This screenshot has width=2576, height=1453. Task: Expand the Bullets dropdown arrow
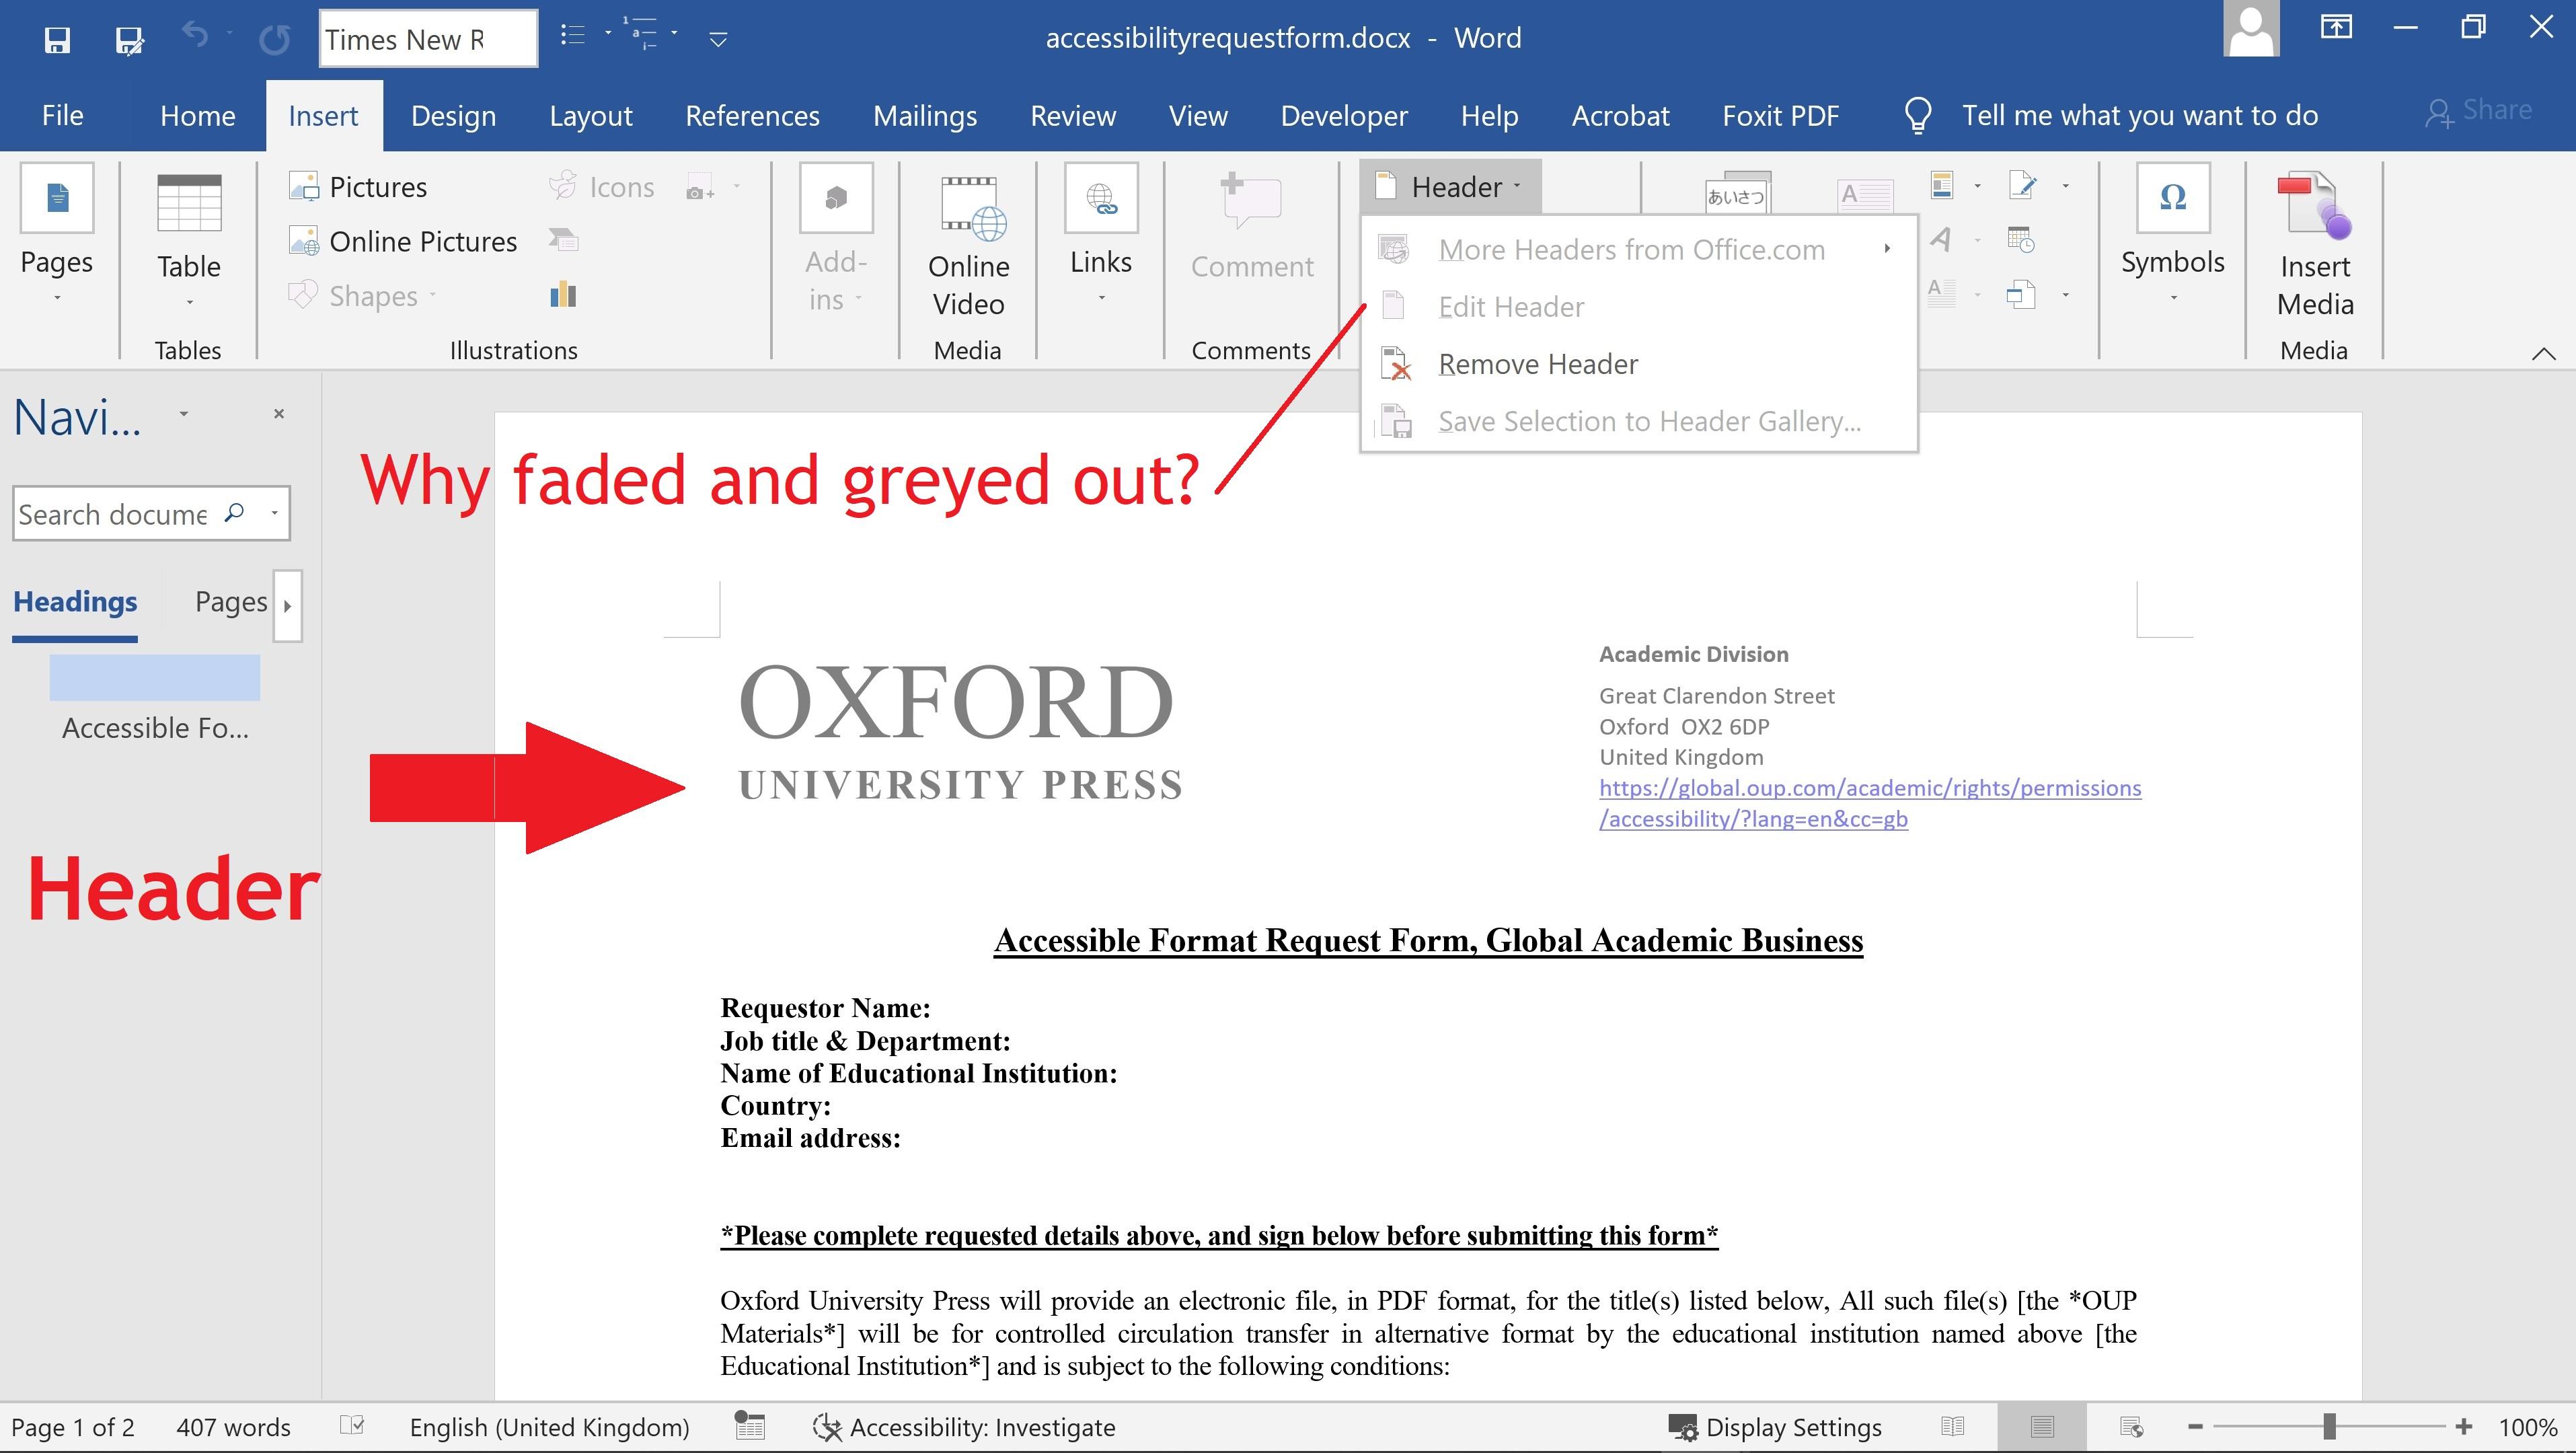click(608, 34)
